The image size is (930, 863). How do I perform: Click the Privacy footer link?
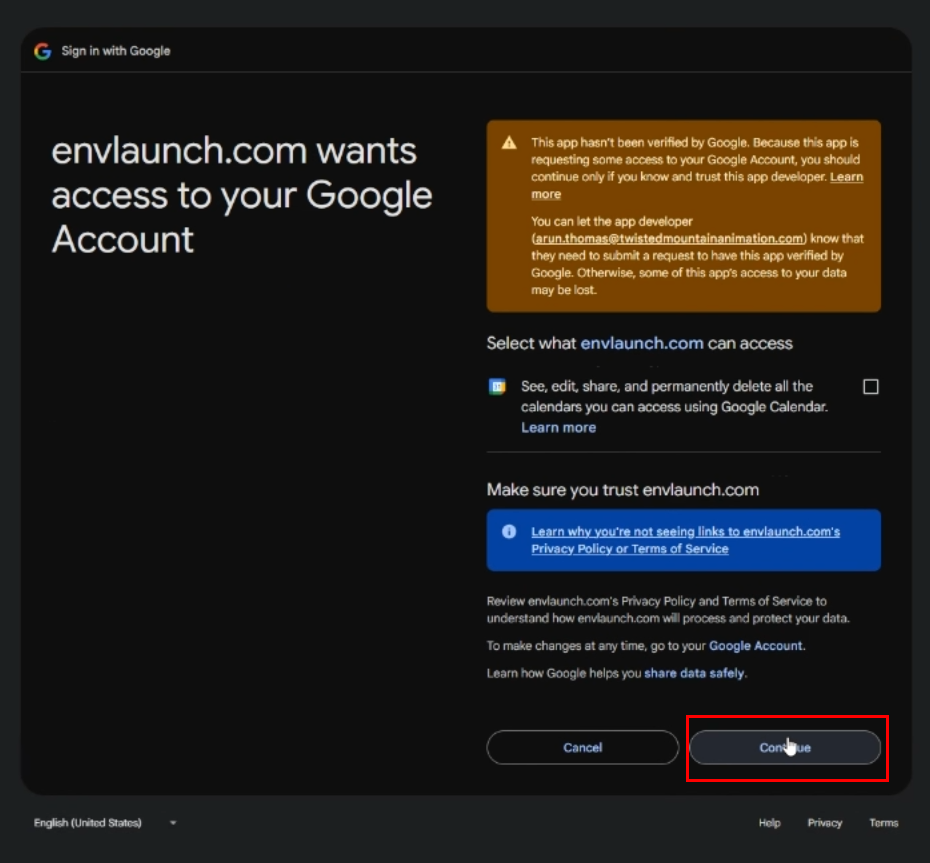(x=824, y=823)
